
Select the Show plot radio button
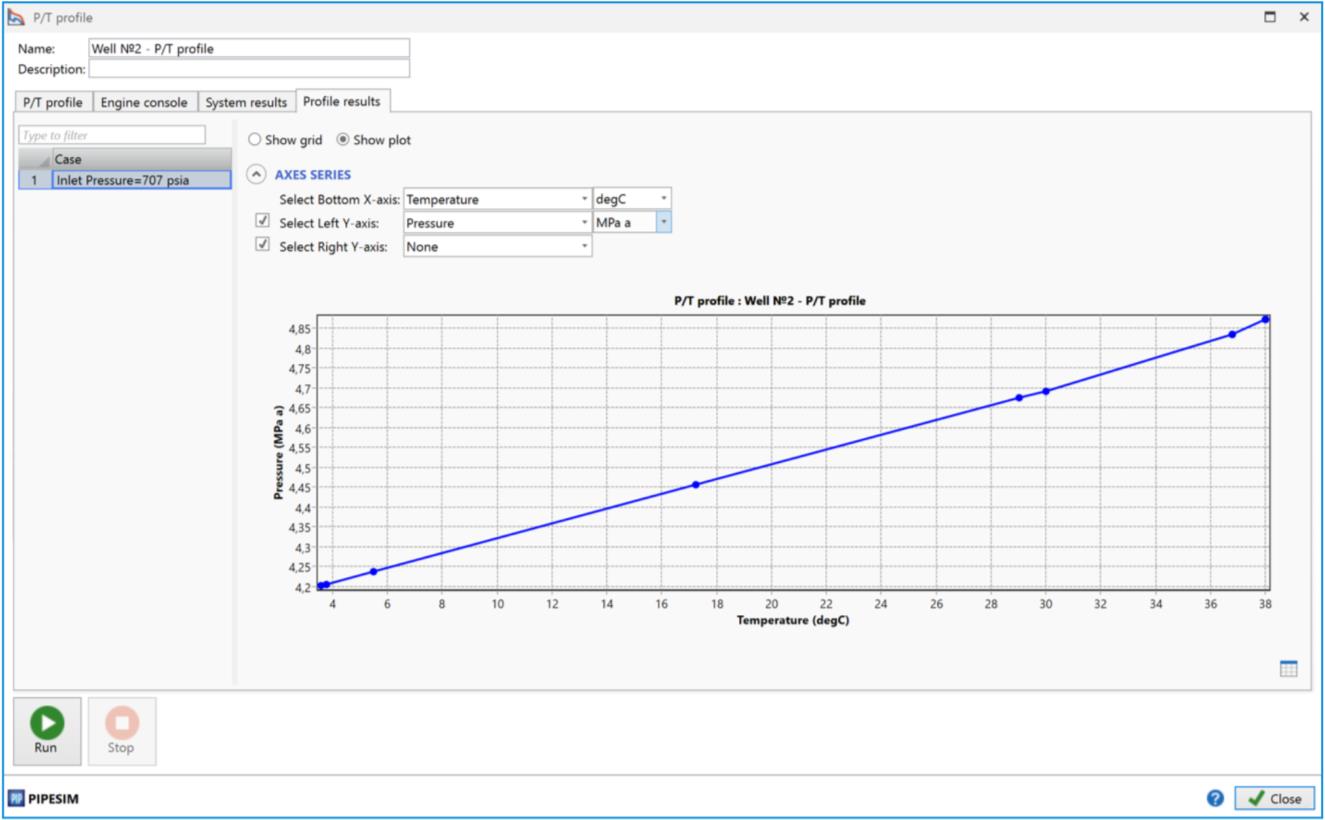click(x=343, y=140)
